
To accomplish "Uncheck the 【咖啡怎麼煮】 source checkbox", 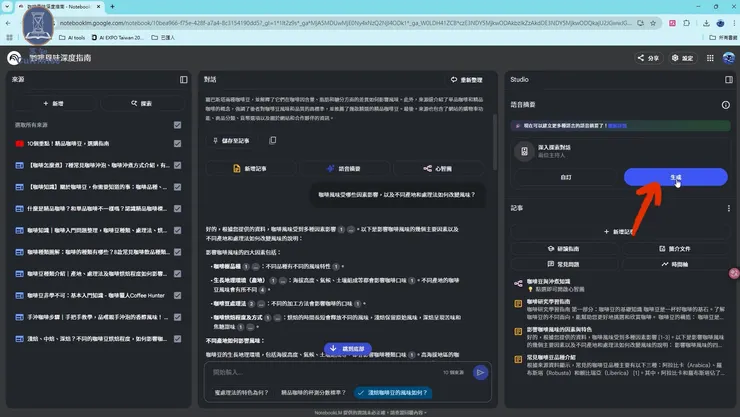I will pyautogui.click(x=177, y=165).
